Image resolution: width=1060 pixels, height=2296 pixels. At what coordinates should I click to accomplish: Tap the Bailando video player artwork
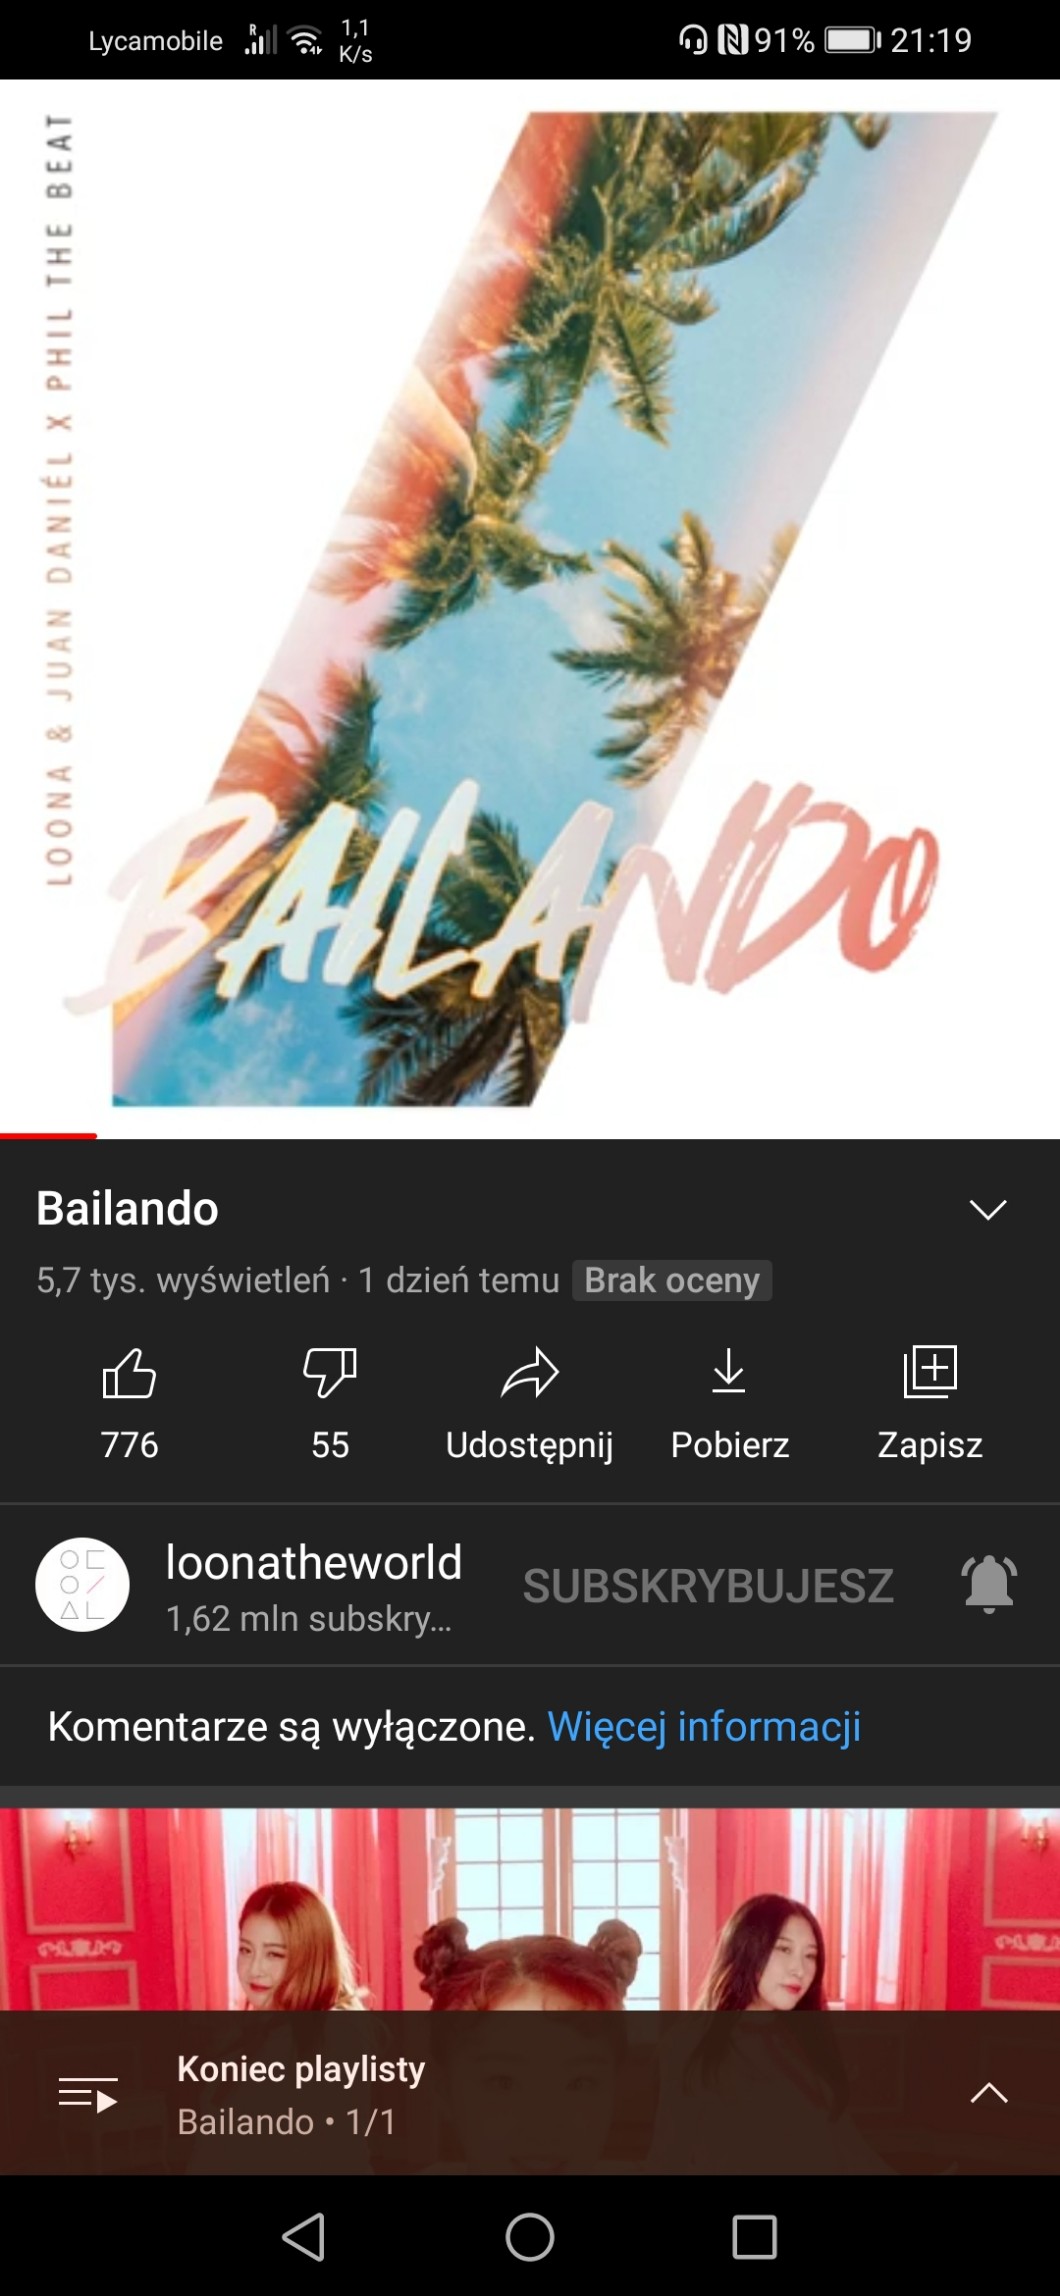click(x=530, y=608)
